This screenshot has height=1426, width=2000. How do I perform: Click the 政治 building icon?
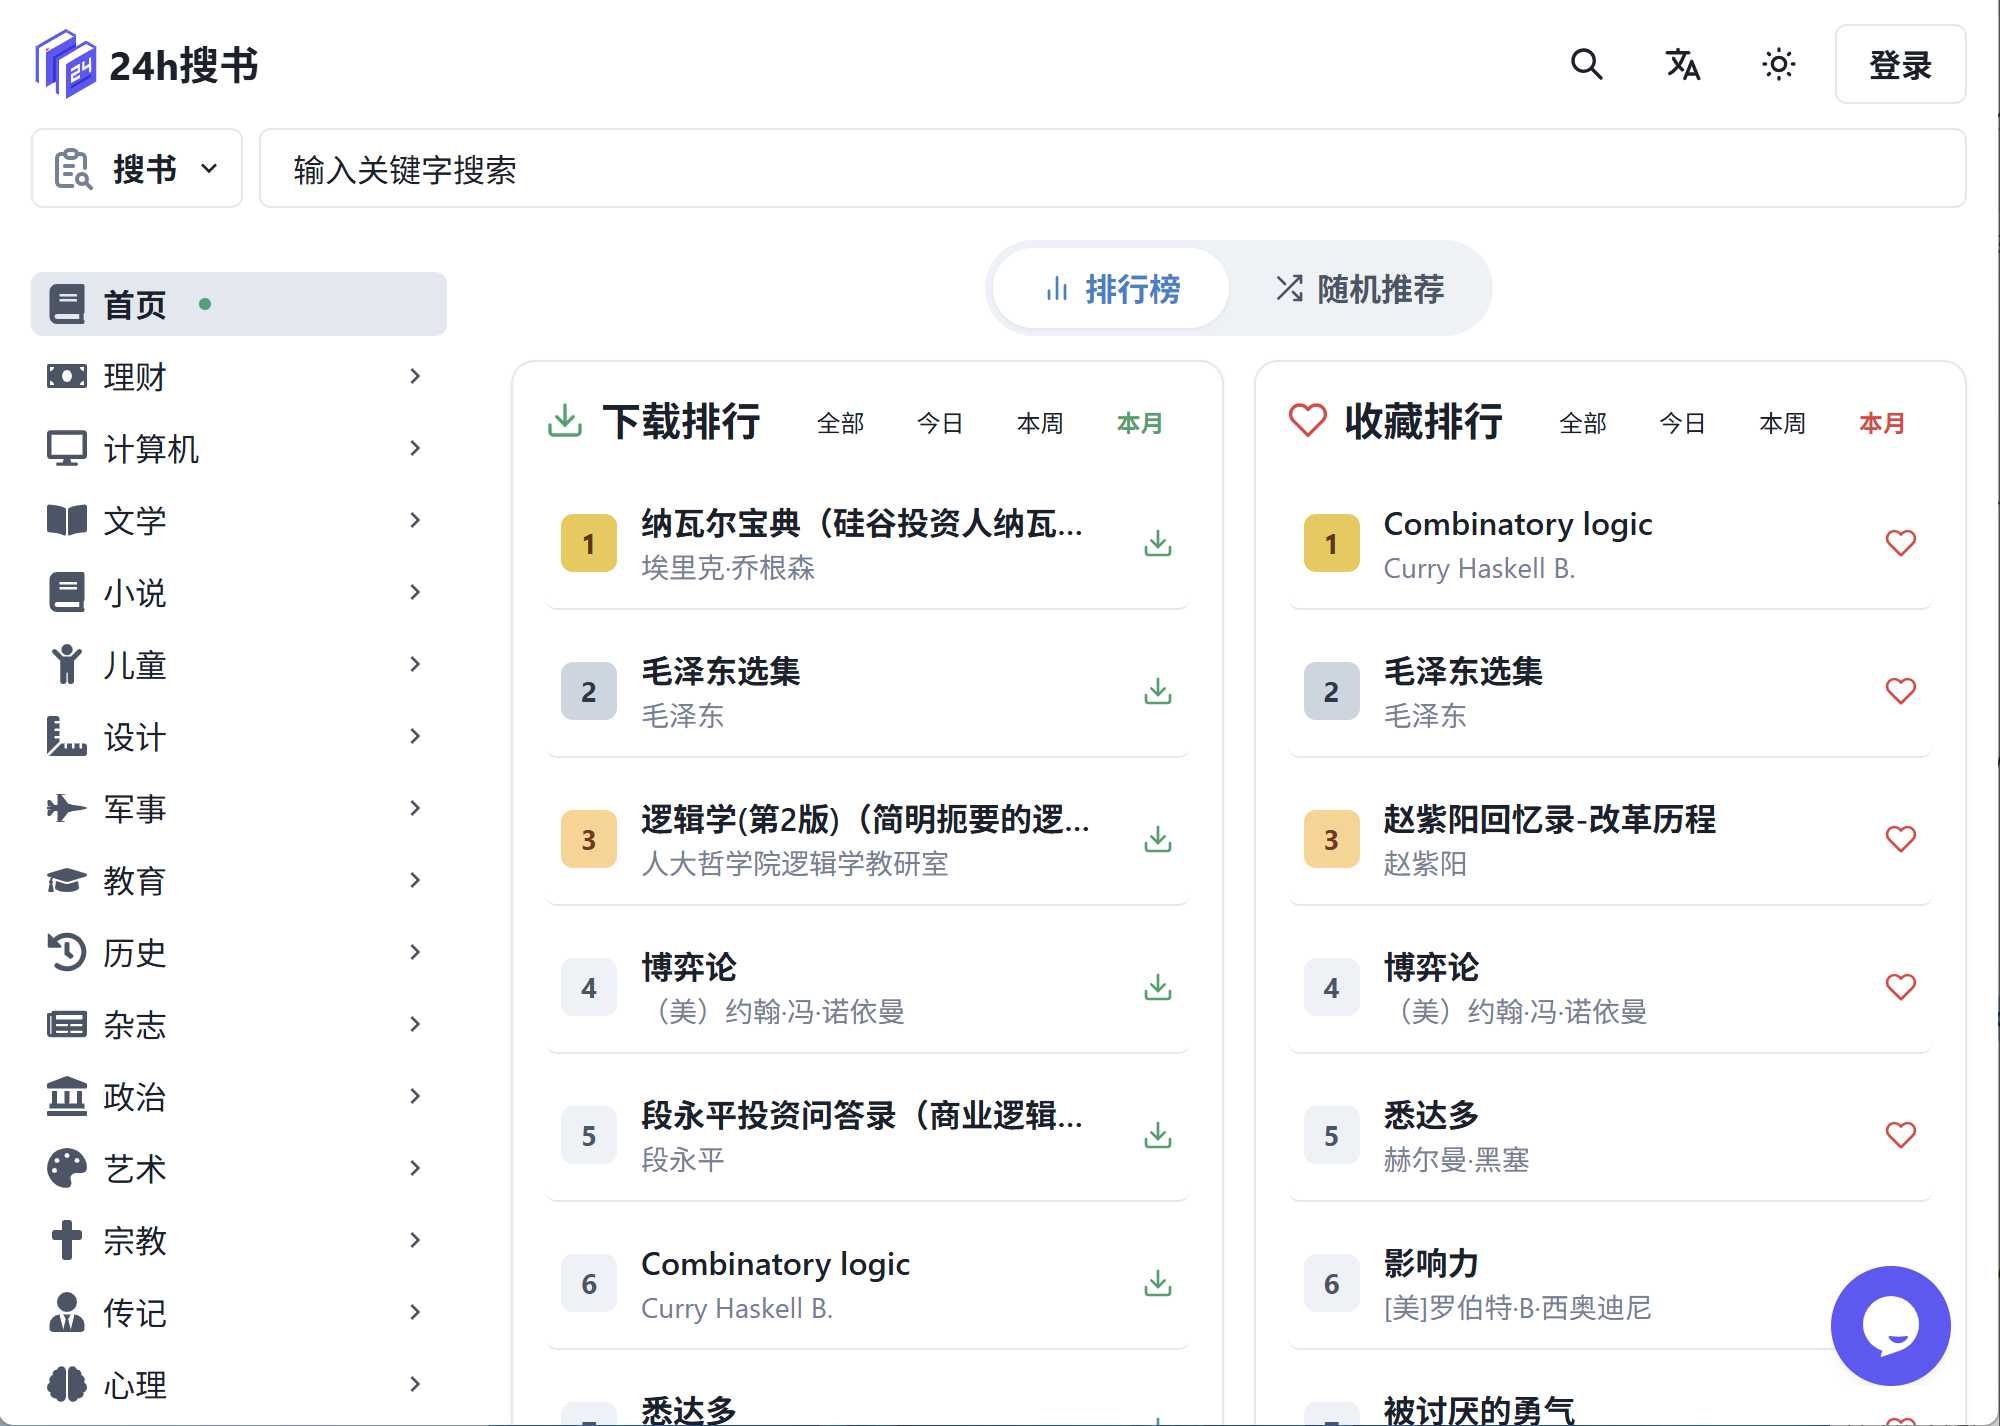click(67, 1096)
